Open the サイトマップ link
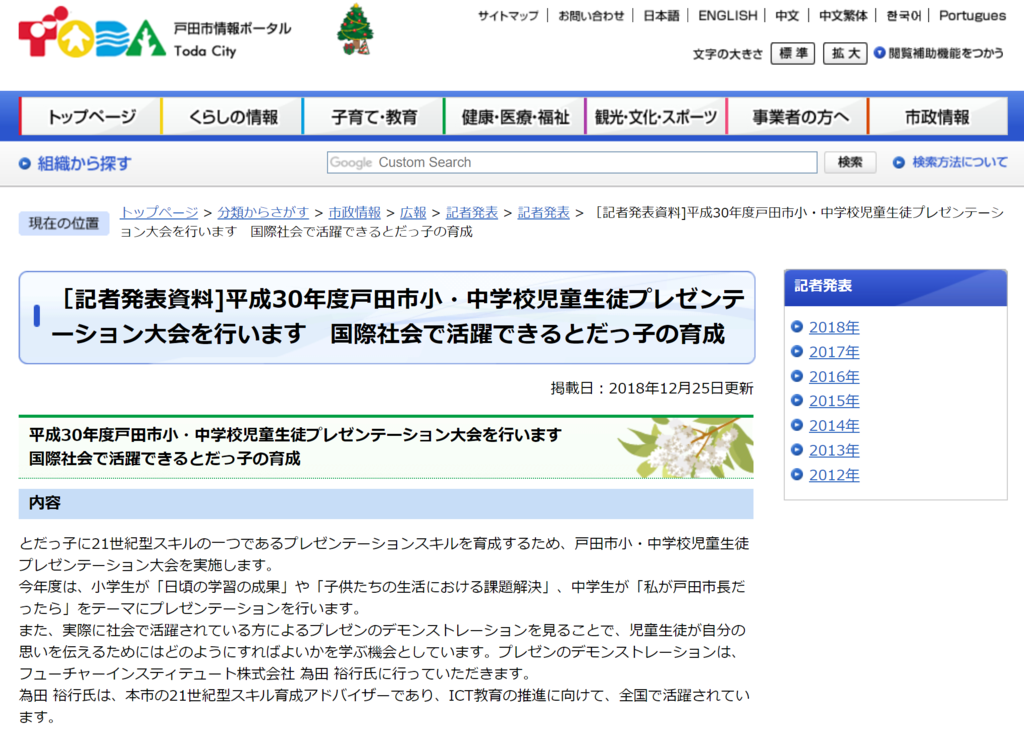The height and width of the screenshot is (731, 1024). (510, 16)
